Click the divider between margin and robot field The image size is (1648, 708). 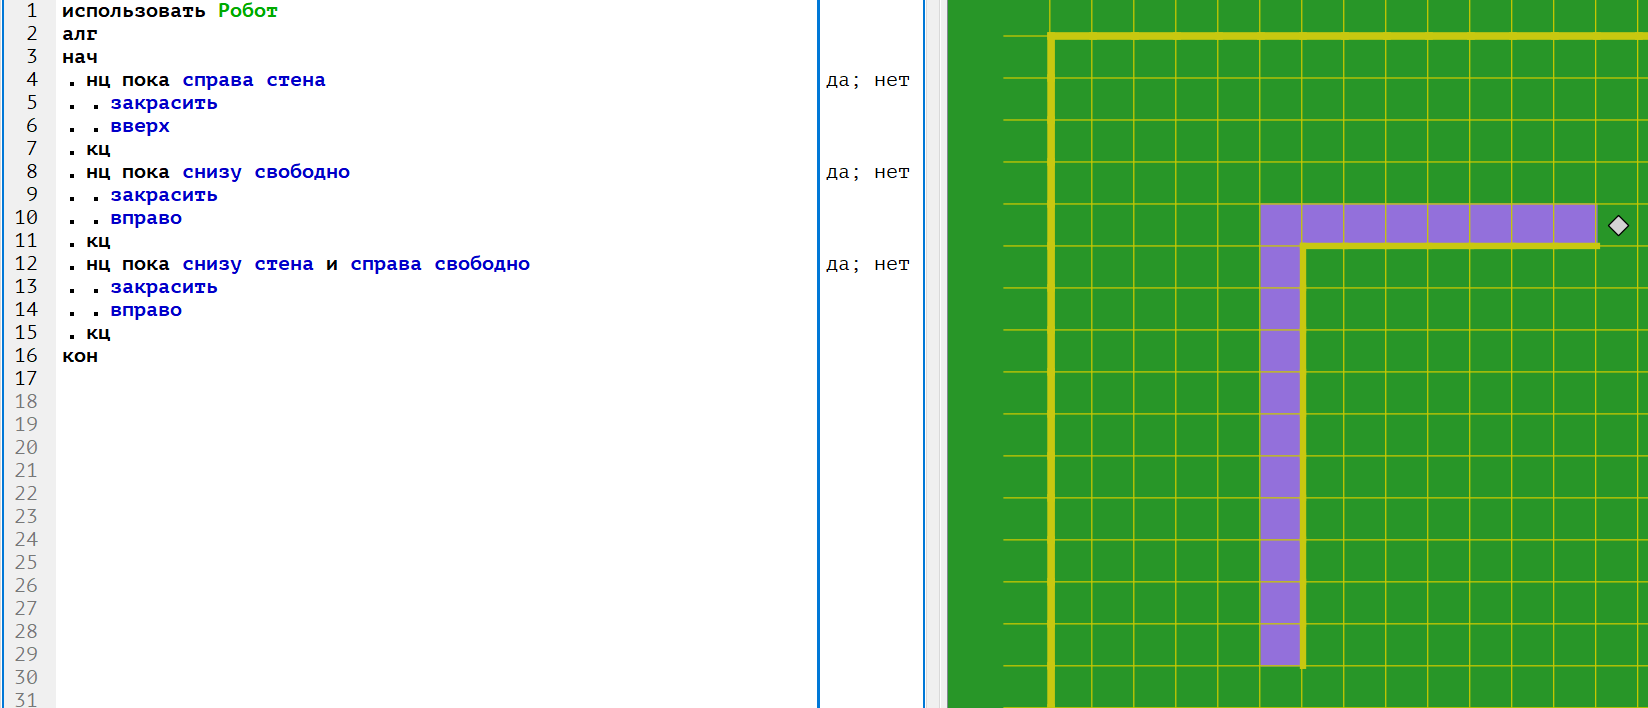tap(934, 354)
